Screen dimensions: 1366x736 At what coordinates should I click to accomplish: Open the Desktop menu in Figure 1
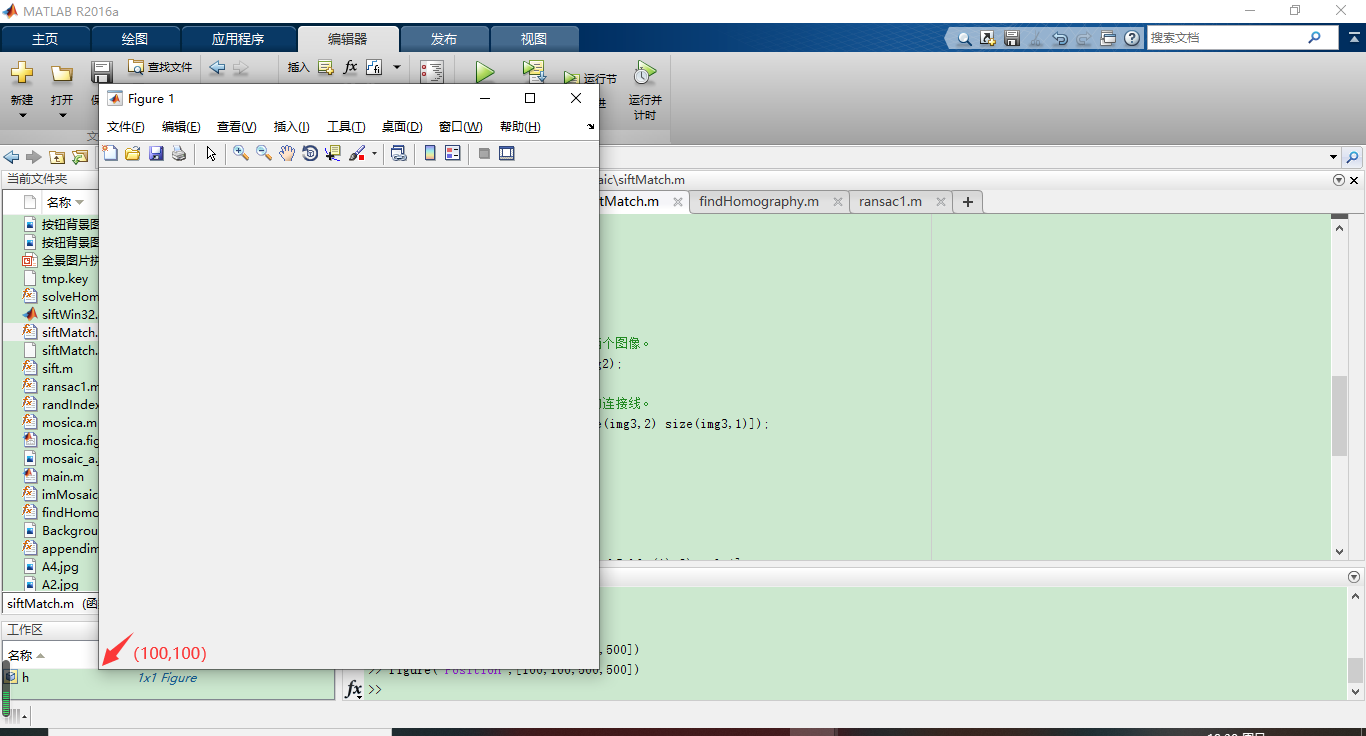coord(402,127)
